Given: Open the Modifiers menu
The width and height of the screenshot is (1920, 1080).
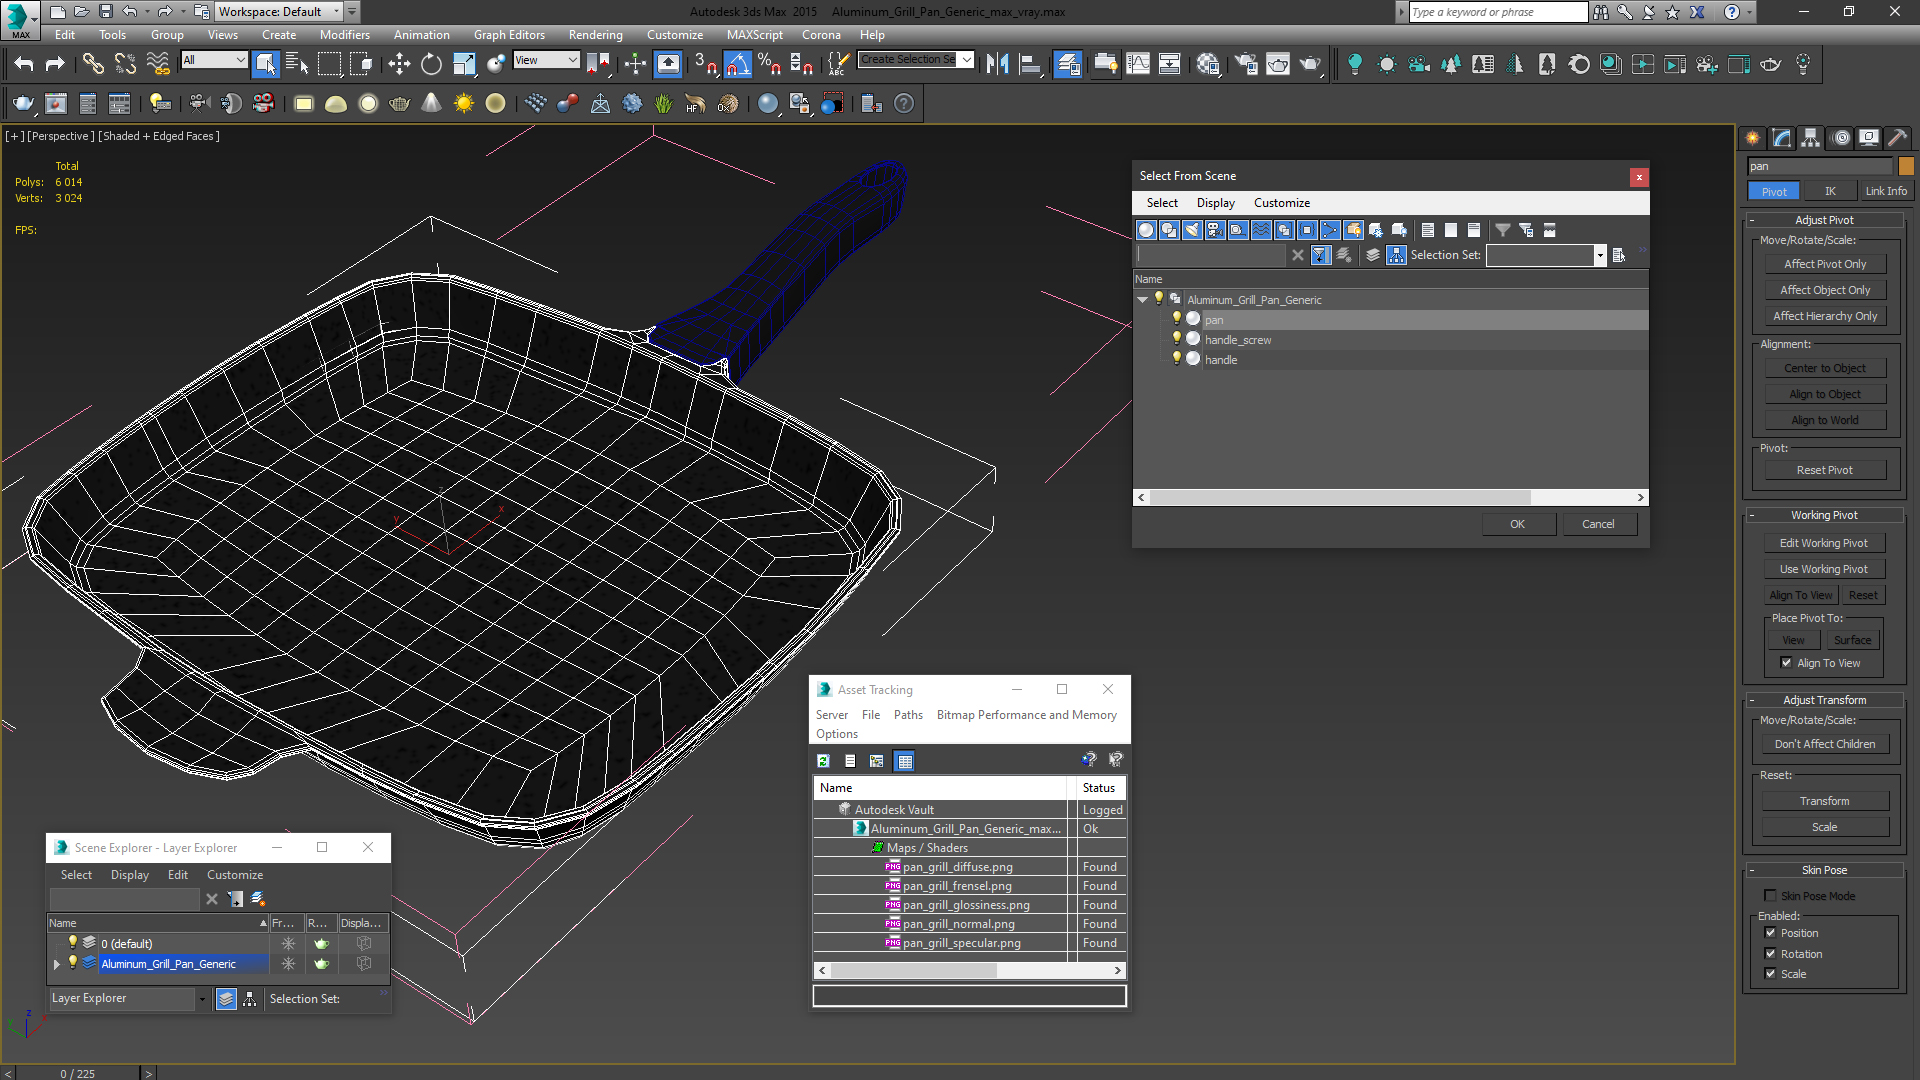Looking at the screenshot, I should click(344, 35).
